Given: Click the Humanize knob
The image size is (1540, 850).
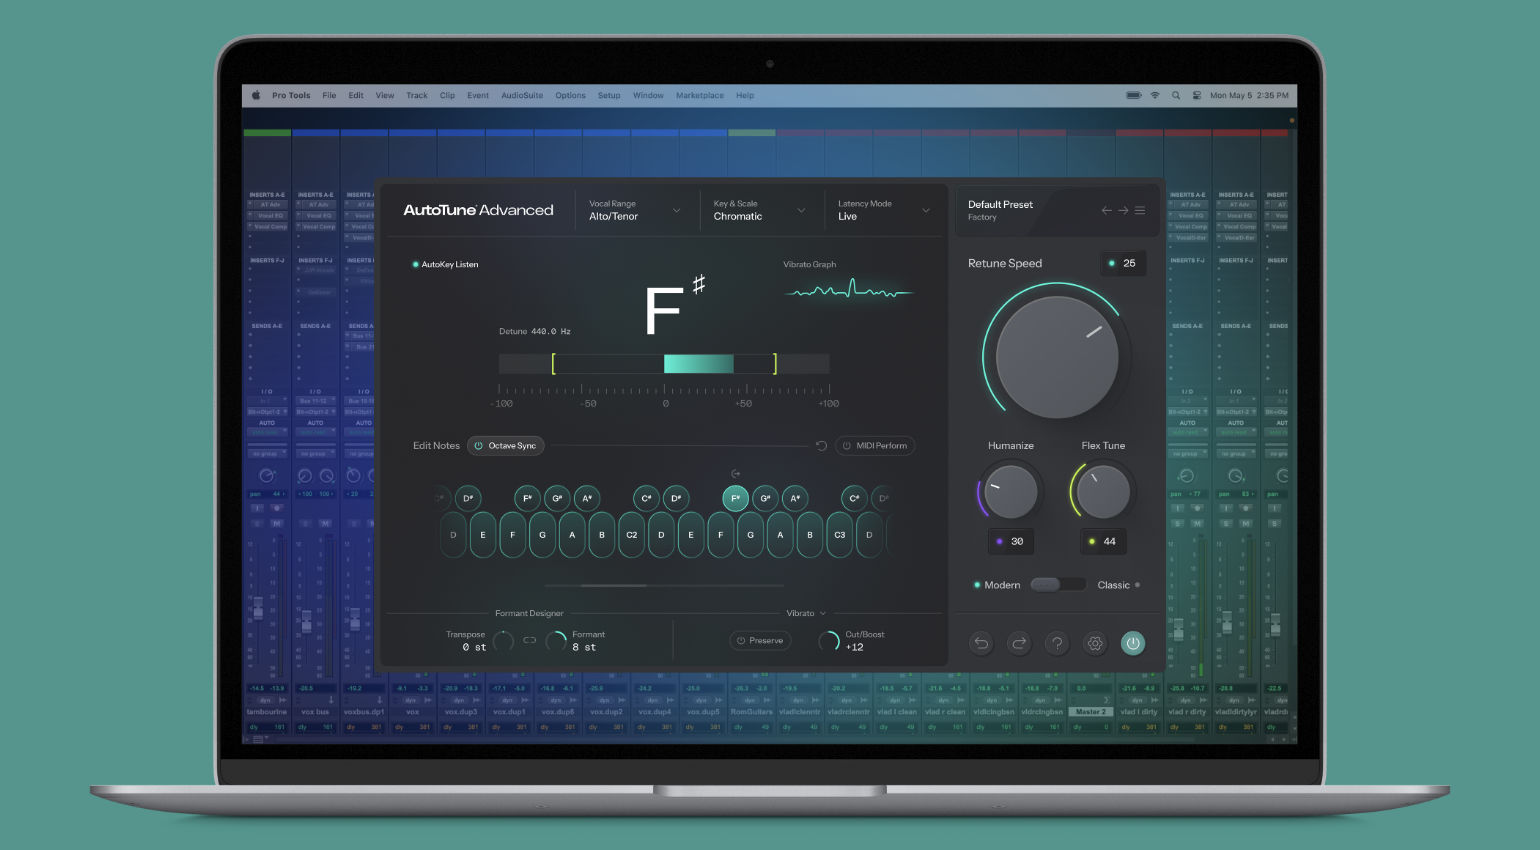Looking at the screenshot, I should pyautogui.click(x=1011, y=491).
